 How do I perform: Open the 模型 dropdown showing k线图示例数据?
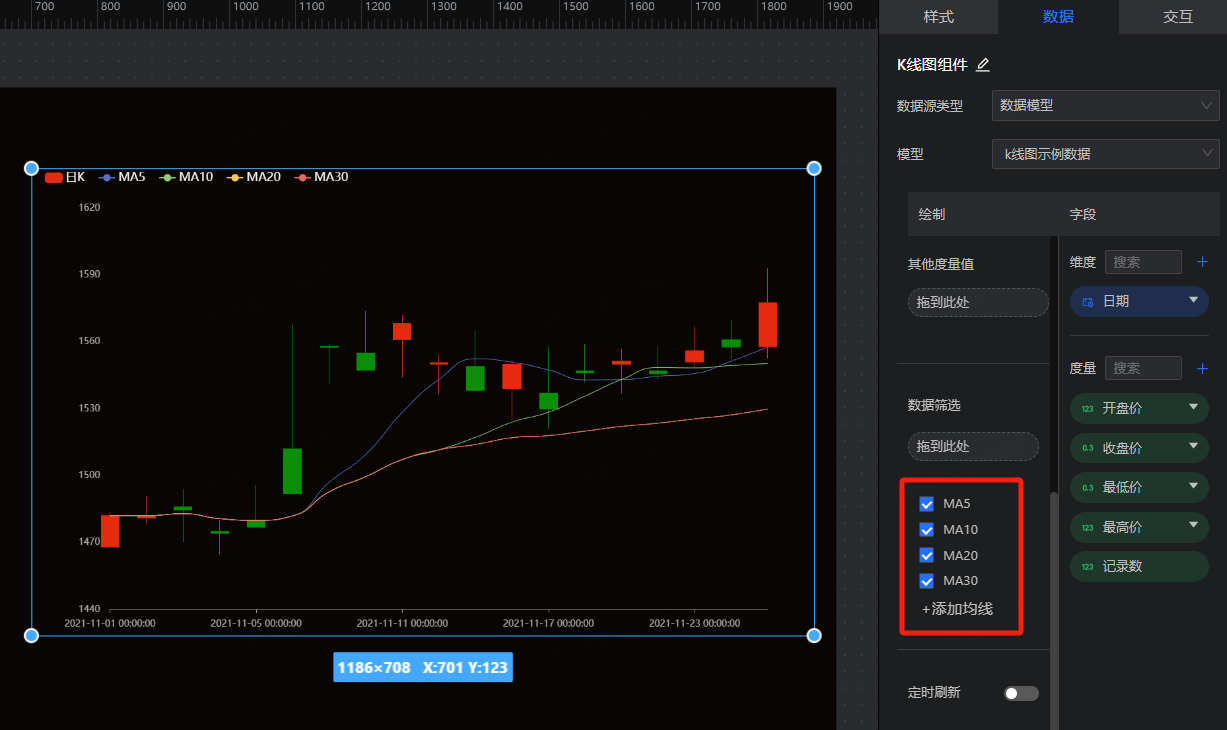pyautogui.click(x=1105, y=154)
